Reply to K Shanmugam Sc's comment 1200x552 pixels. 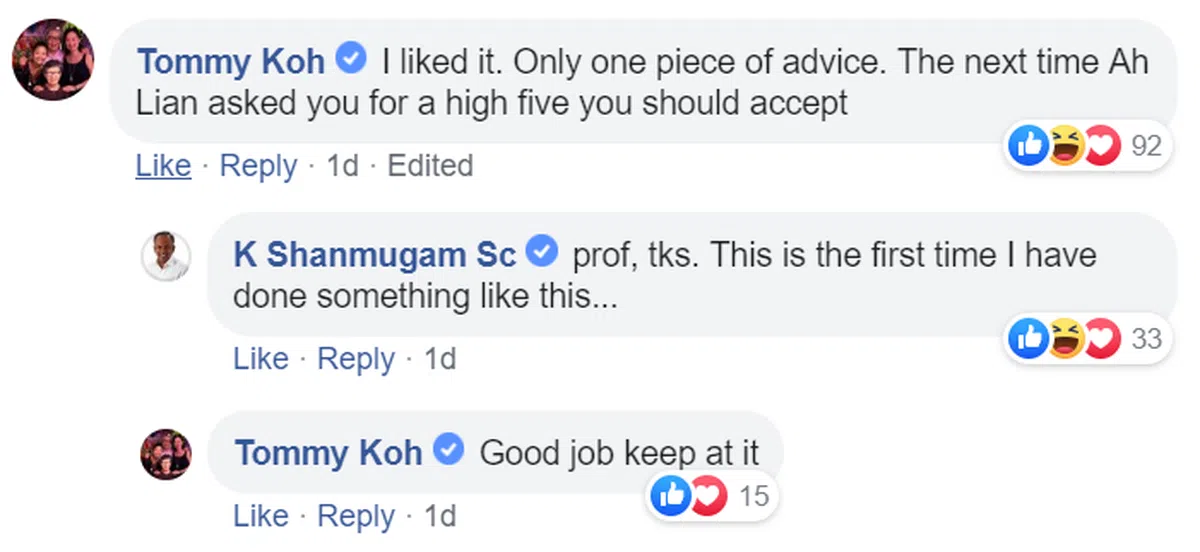coord(356,359)
